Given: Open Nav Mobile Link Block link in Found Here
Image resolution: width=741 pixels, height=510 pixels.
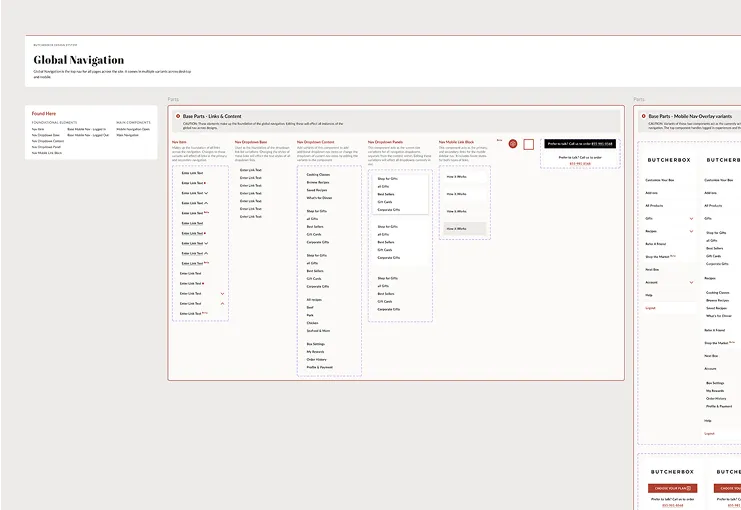Looking at the screenshot, I should tap(47, 153).
